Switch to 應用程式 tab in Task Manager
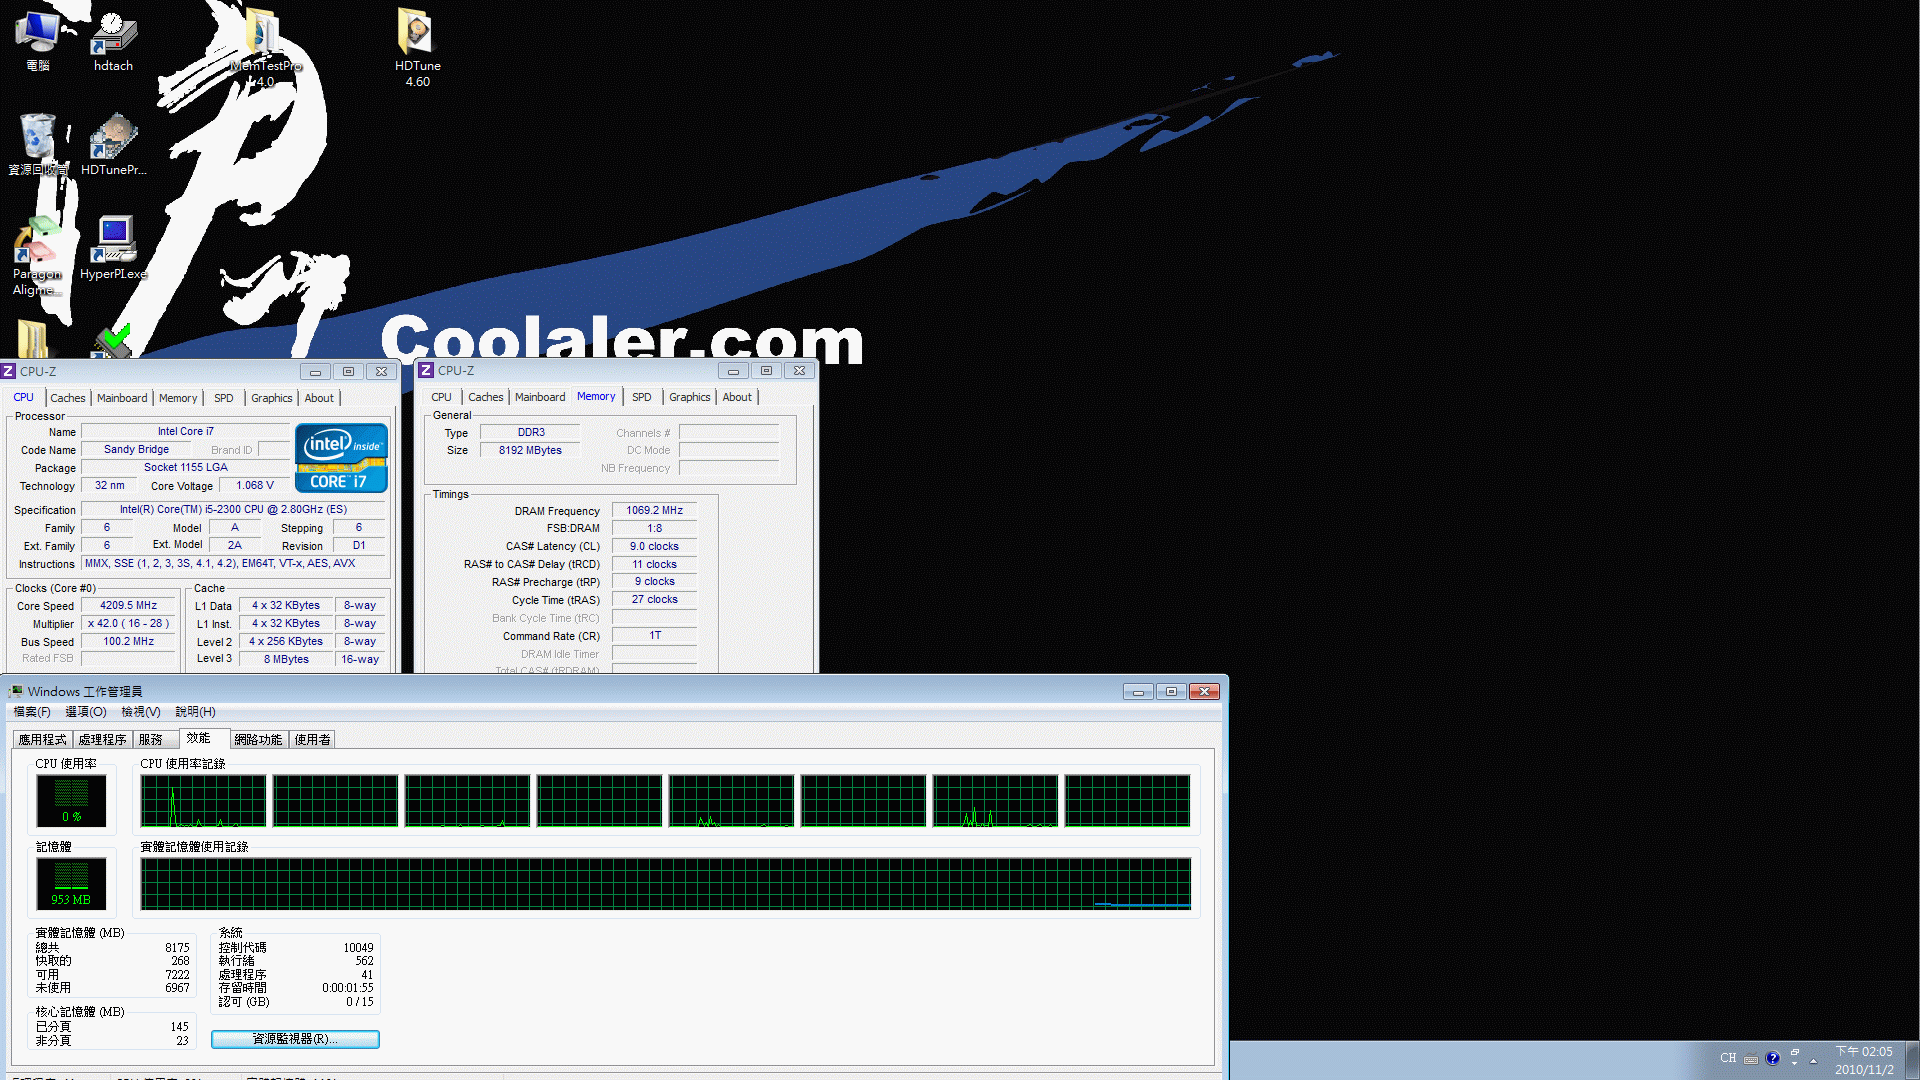This screenshot has width=1920, height=1080. pos(43,740)
